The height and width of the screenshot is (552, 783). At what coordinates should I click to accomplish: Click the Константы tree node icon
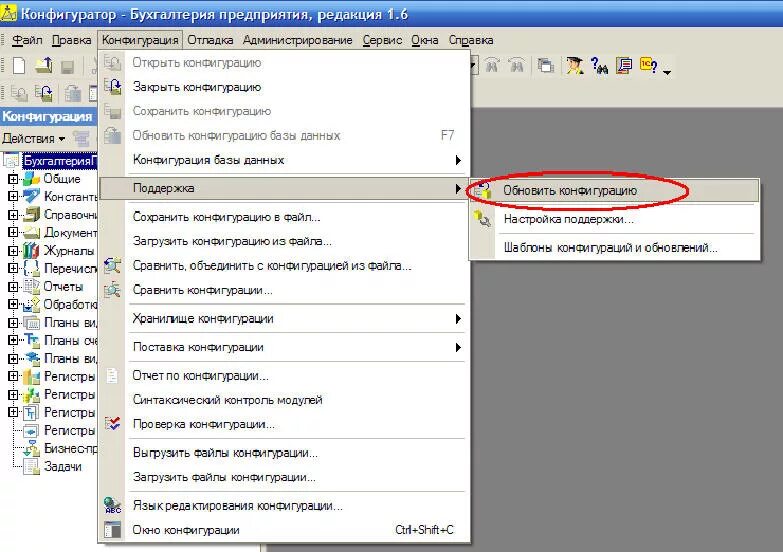(x=32, y=196)
